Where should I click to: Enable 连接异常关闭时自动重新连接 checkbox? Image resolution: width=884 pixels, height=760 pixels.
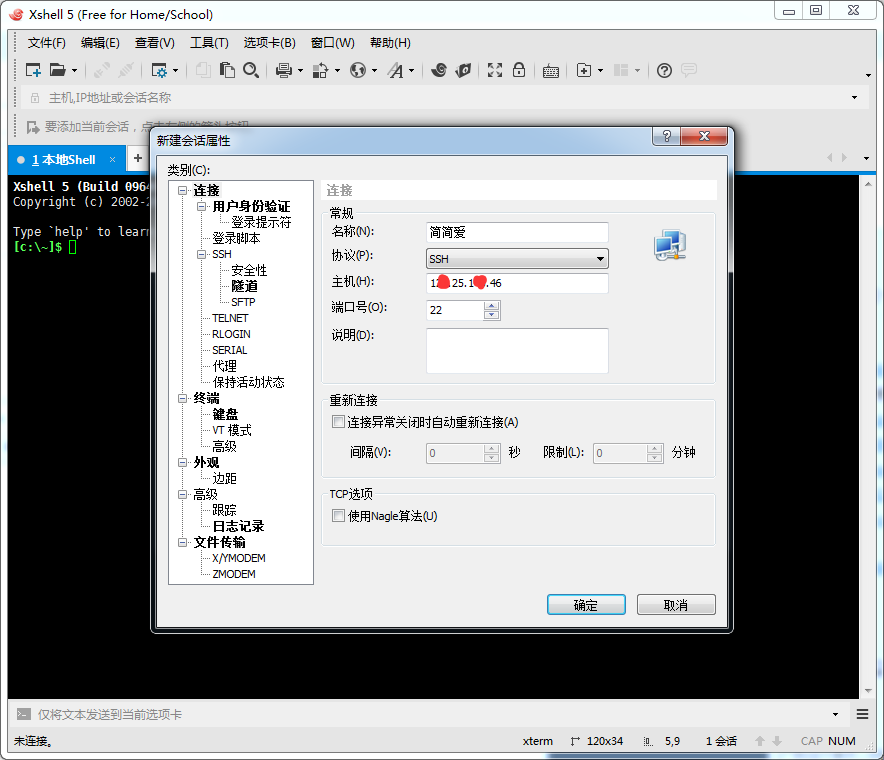pyautogui.click(x=338, y=422)
